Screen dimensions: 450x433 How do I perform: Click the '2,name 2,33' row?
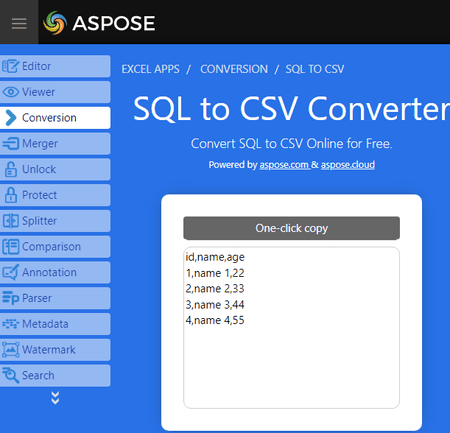coord(215,288)
